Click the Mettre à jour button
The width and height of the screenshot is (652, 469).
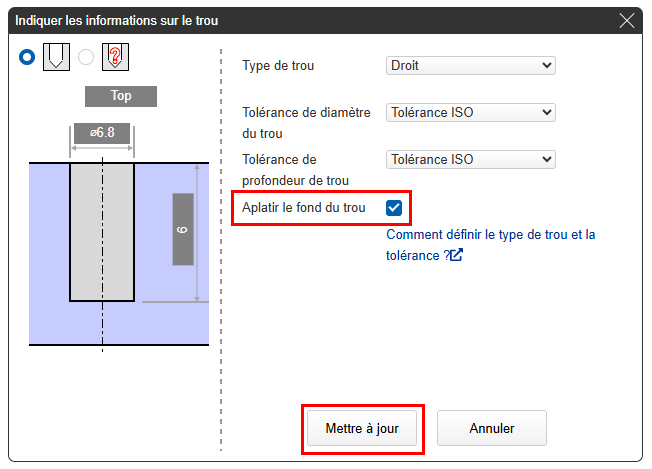tap(362, 428)
